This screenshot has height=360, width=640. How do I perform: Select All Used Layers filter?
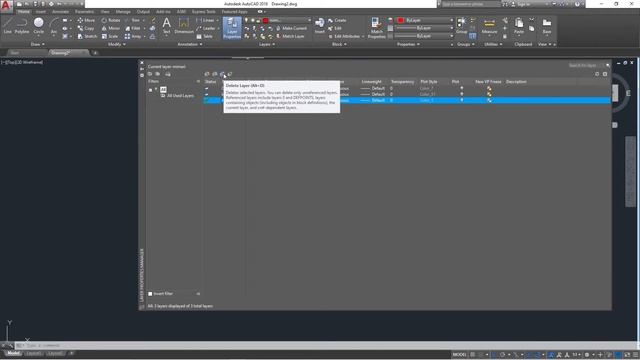point(180,96)
